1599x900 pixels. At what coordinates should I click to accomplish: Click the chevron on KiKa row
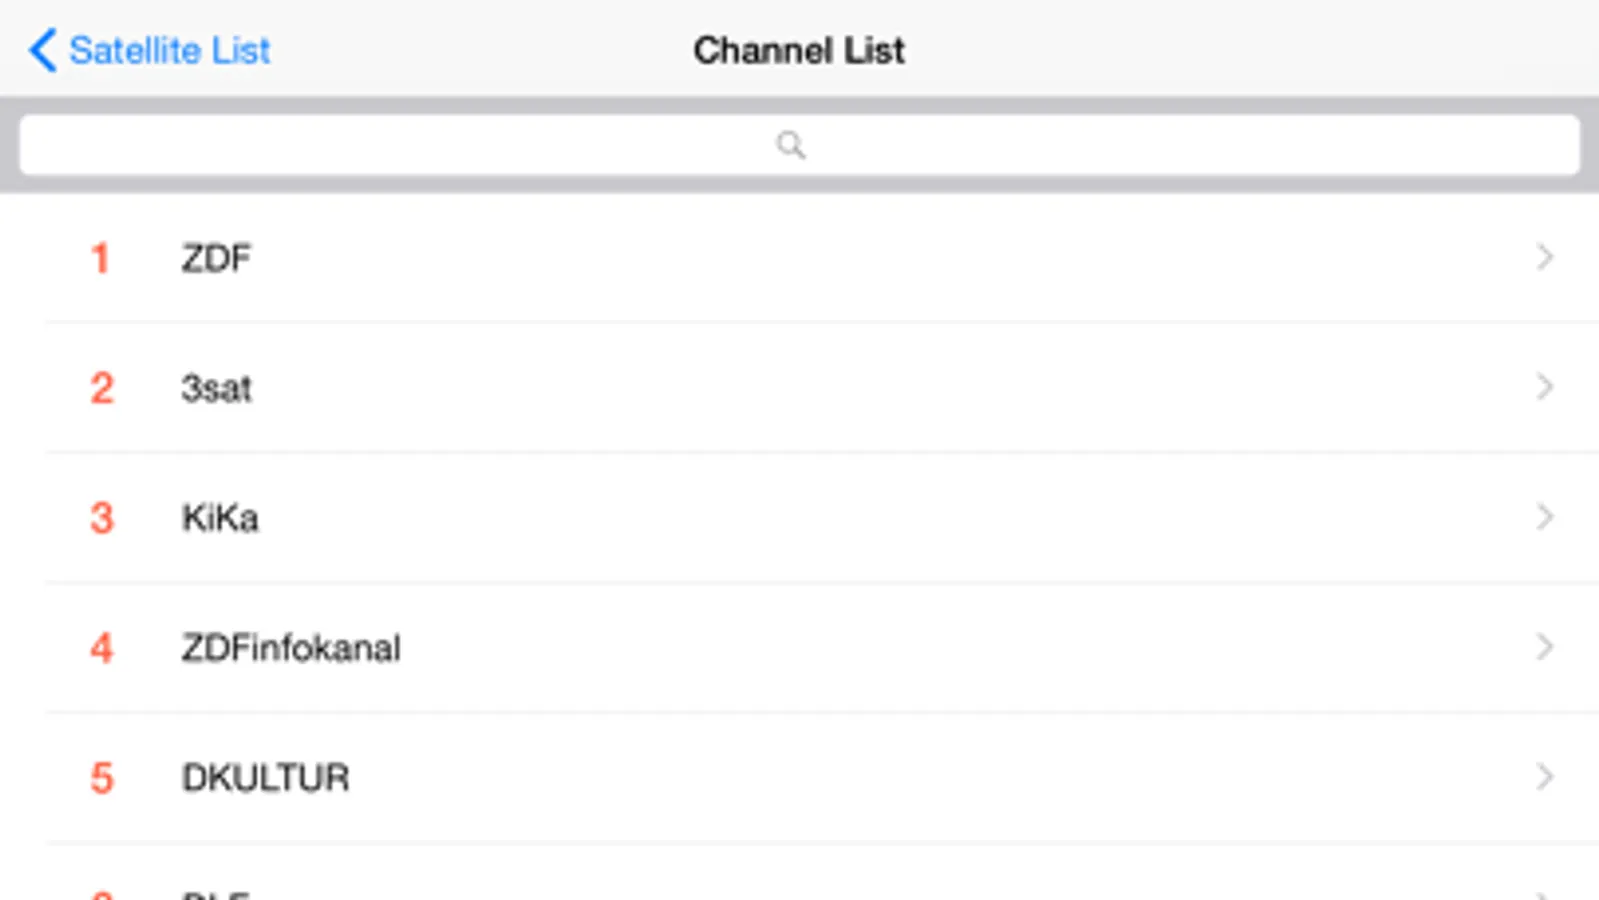[x=1545, y=517]
